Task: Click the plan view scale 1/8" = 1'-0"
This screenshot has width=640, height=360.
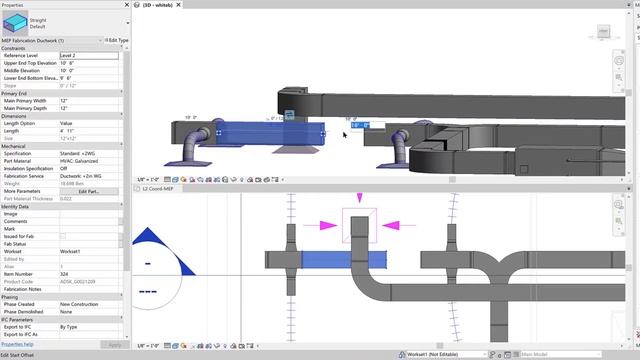Action: click(x=148, y=346)
